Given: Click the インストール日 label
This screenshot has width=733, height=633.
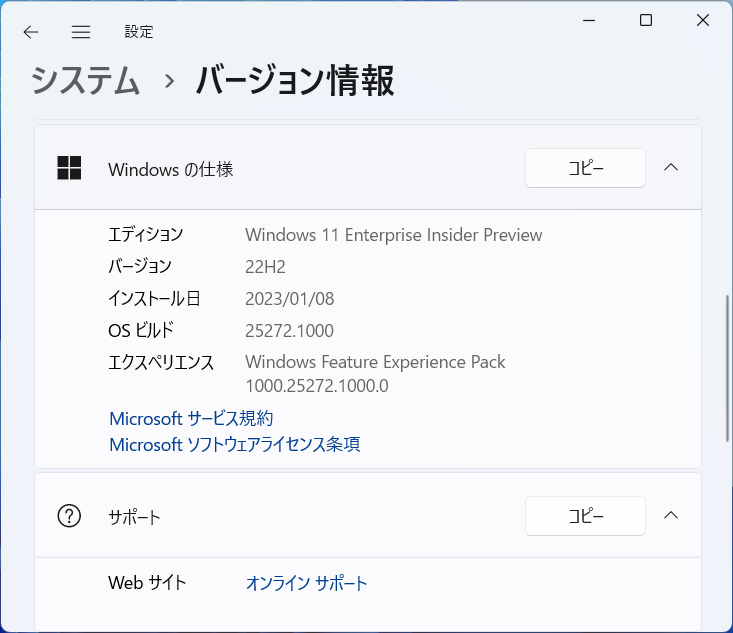Looking at the screenshot, I should coord(154,298).
